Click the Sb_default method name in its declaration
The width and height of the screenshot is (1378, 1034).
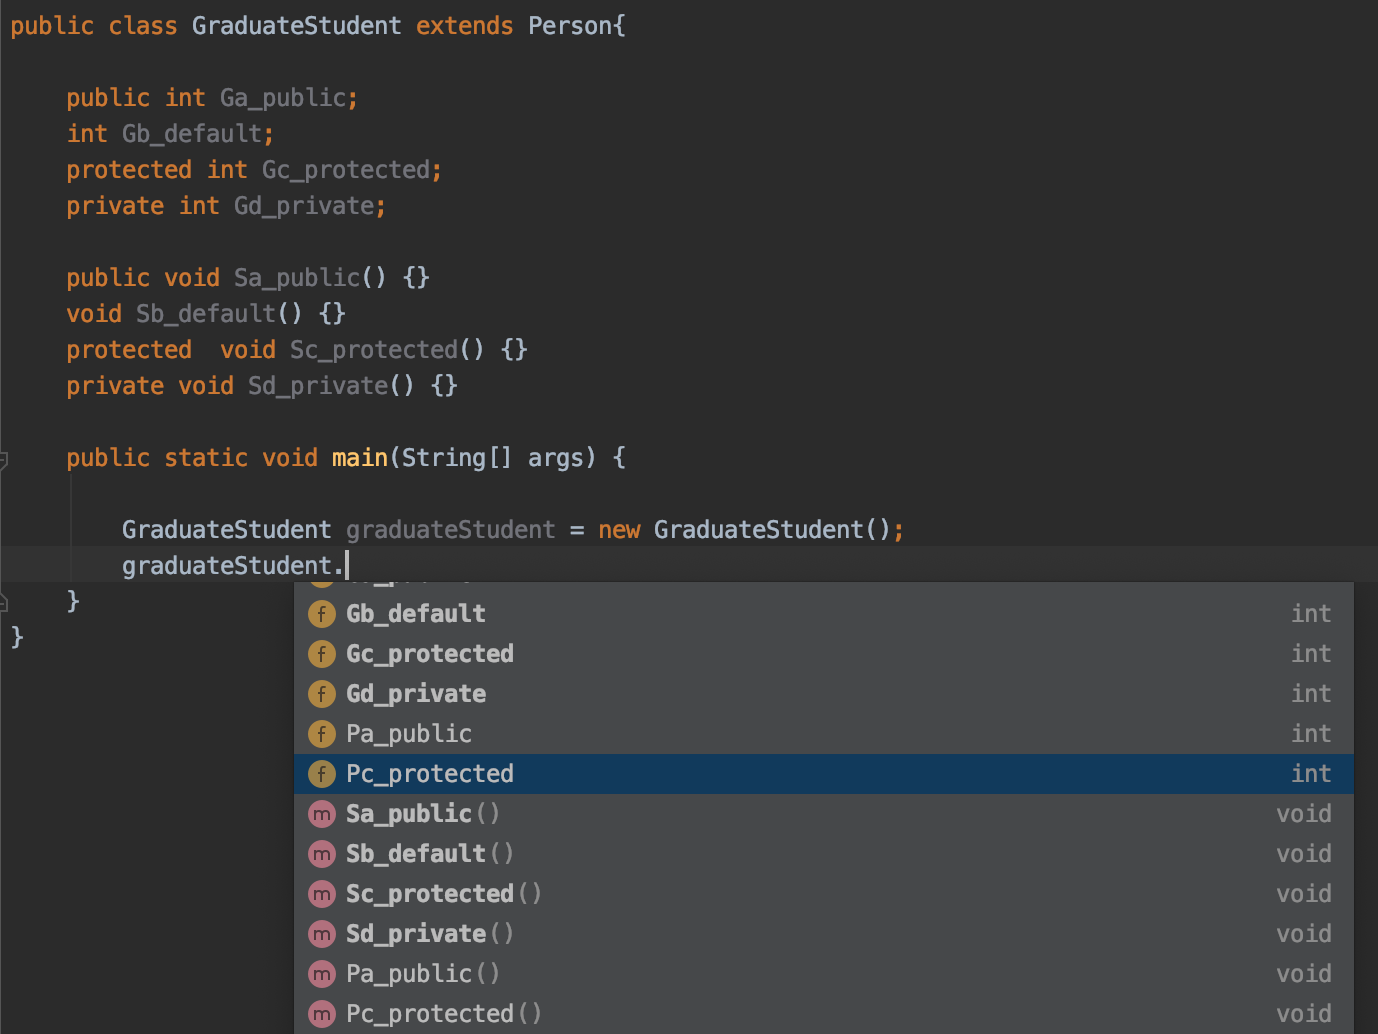(x=206, y=314)
